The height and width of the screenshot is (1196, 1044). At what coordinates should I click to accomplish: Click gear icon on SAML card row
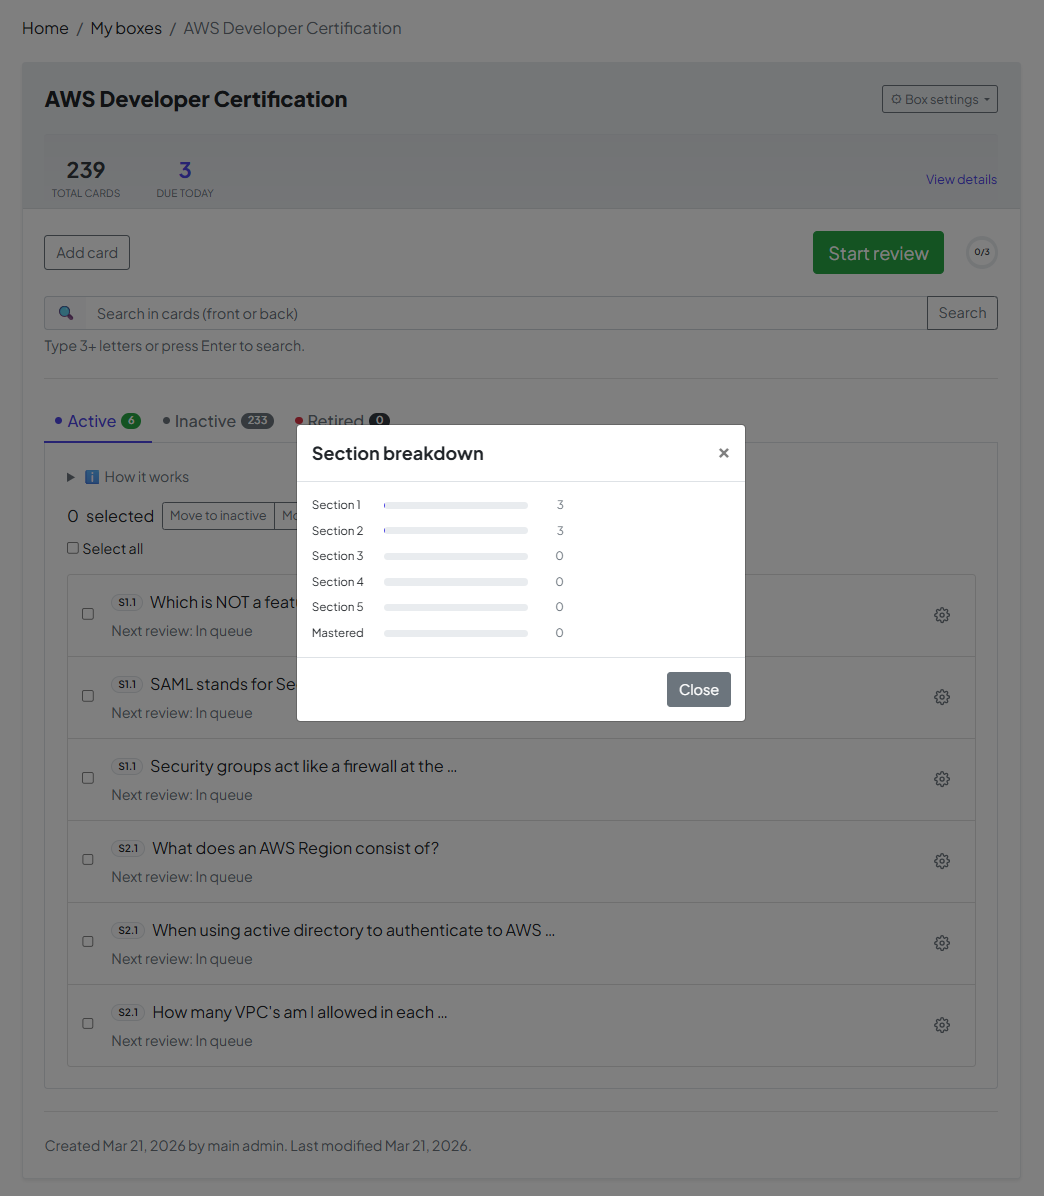[941, 697]
